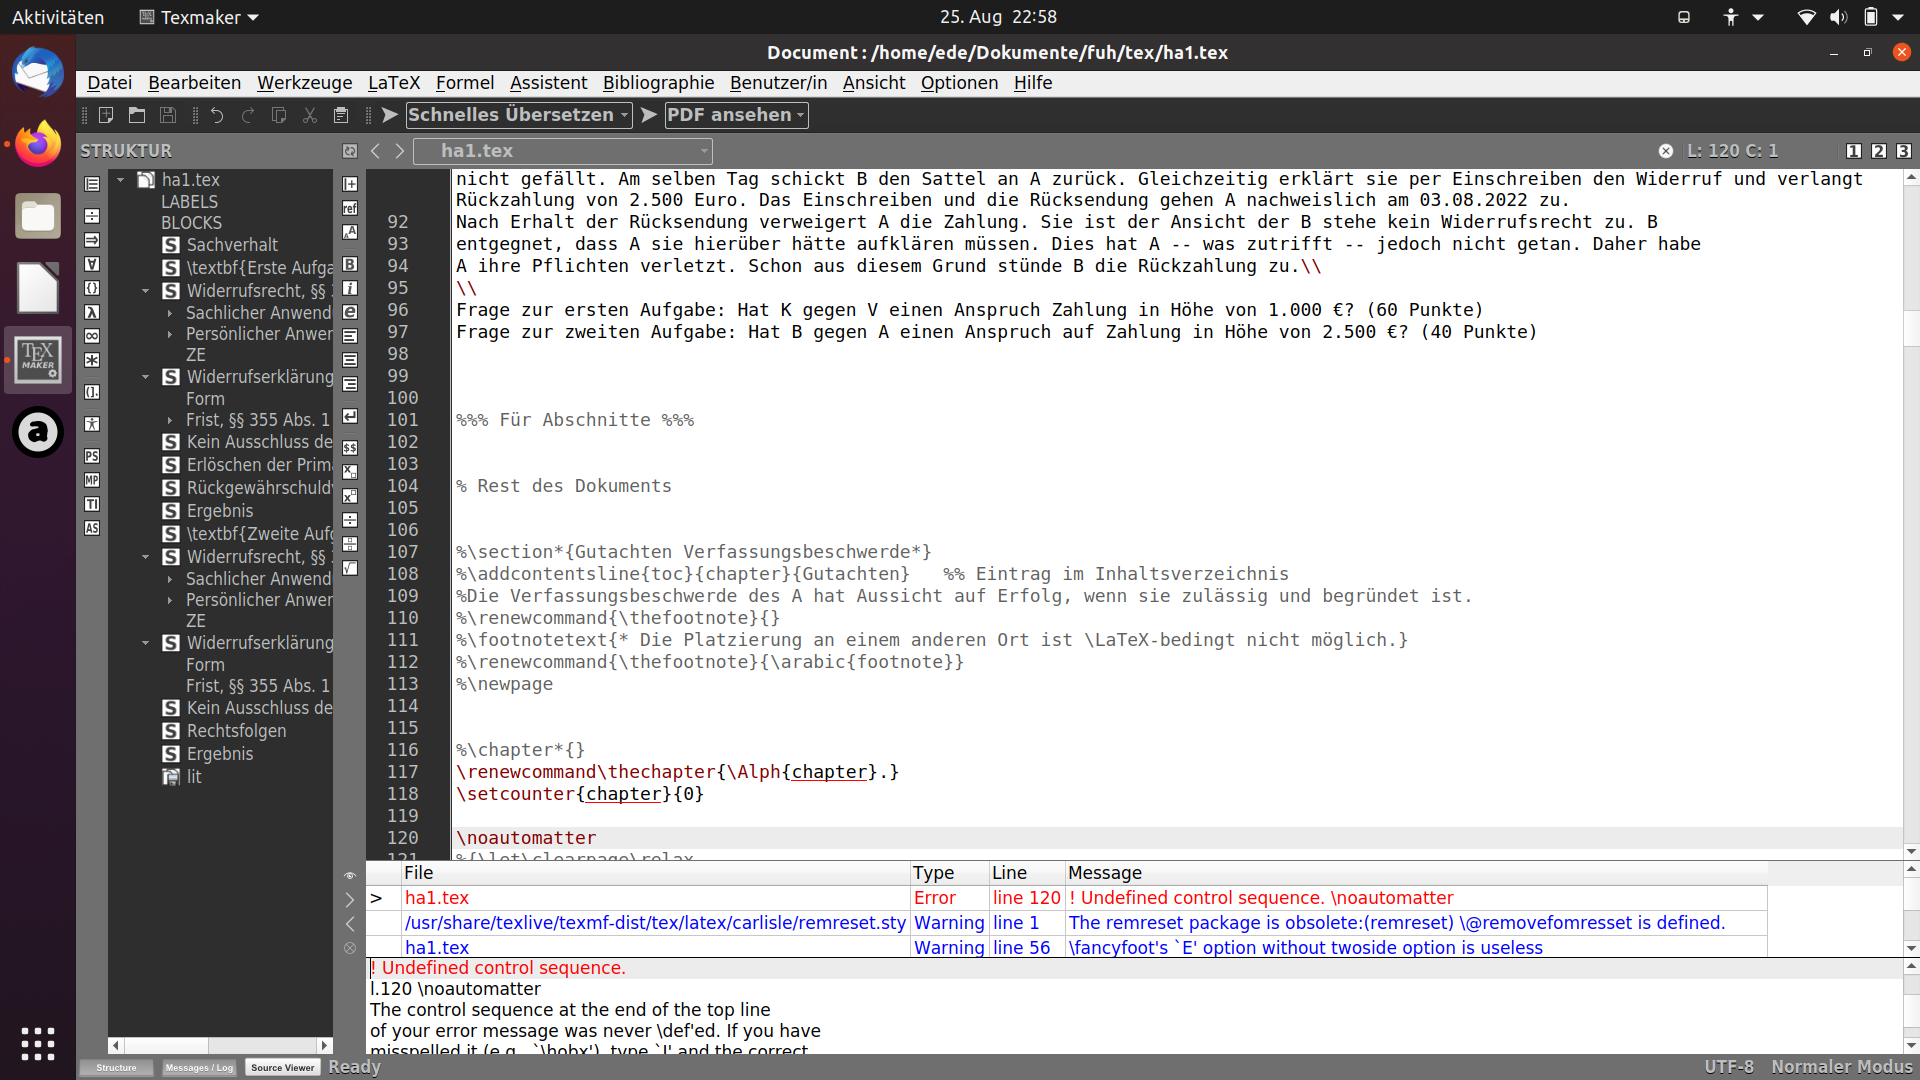Screen dimensions: 1920x1080
Task: Click the New document toolbar icon
Action: [106, 115]
